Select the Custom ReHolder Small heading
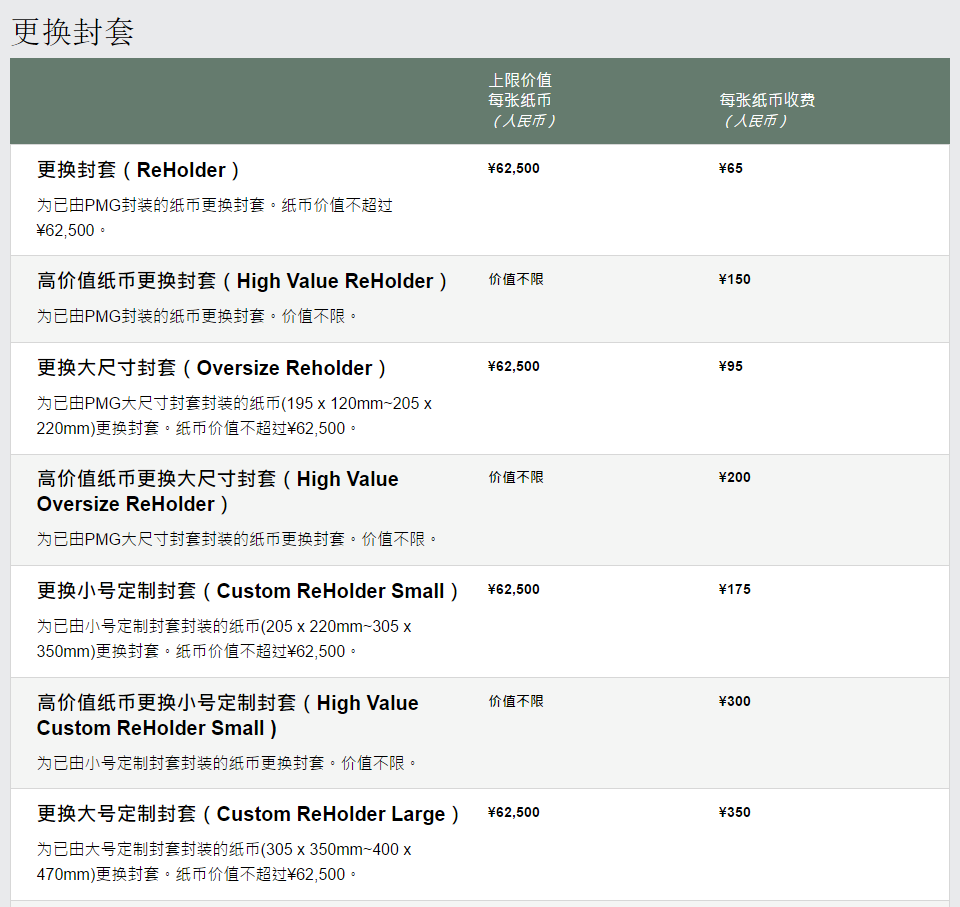Viewport: 960px width, 907px height. (x=247, y=591)
